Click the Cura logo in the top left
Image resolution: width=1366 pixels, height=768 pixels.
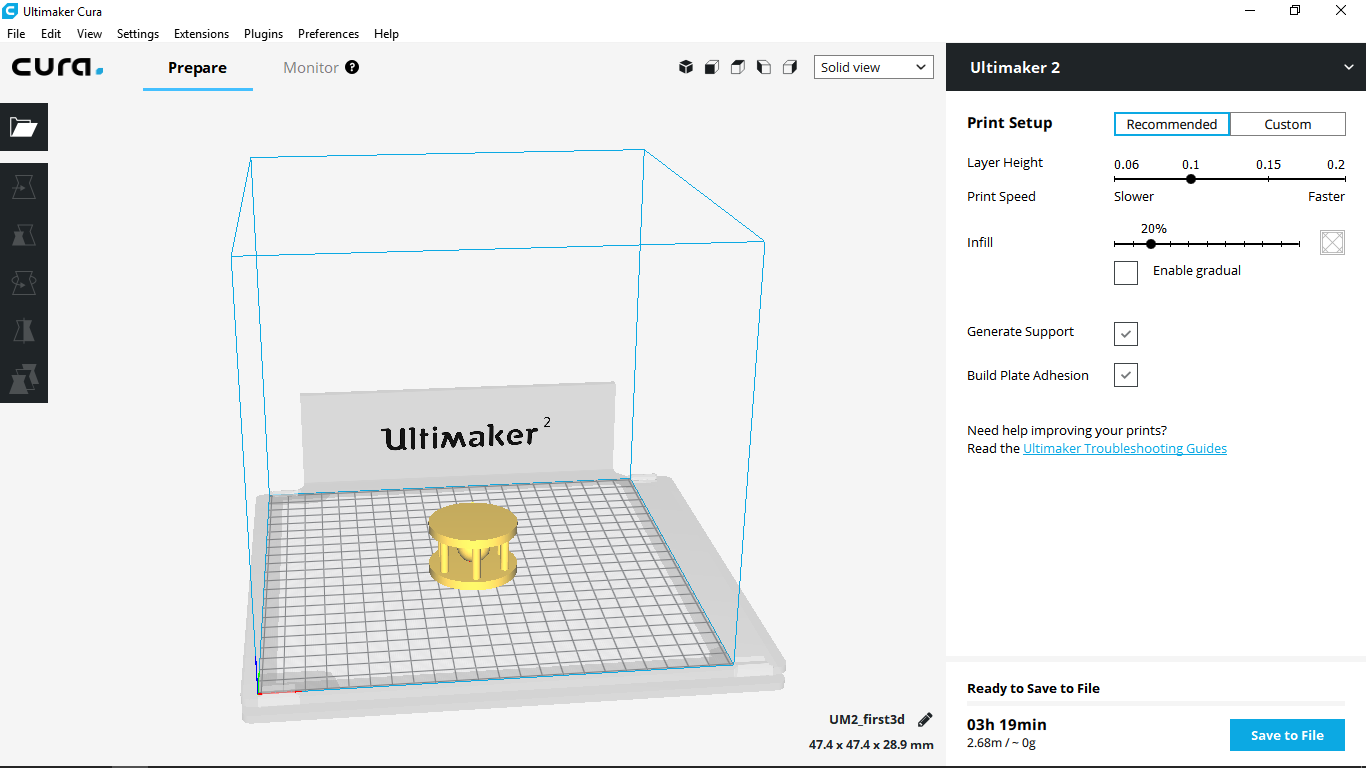[x=58, y=67]
